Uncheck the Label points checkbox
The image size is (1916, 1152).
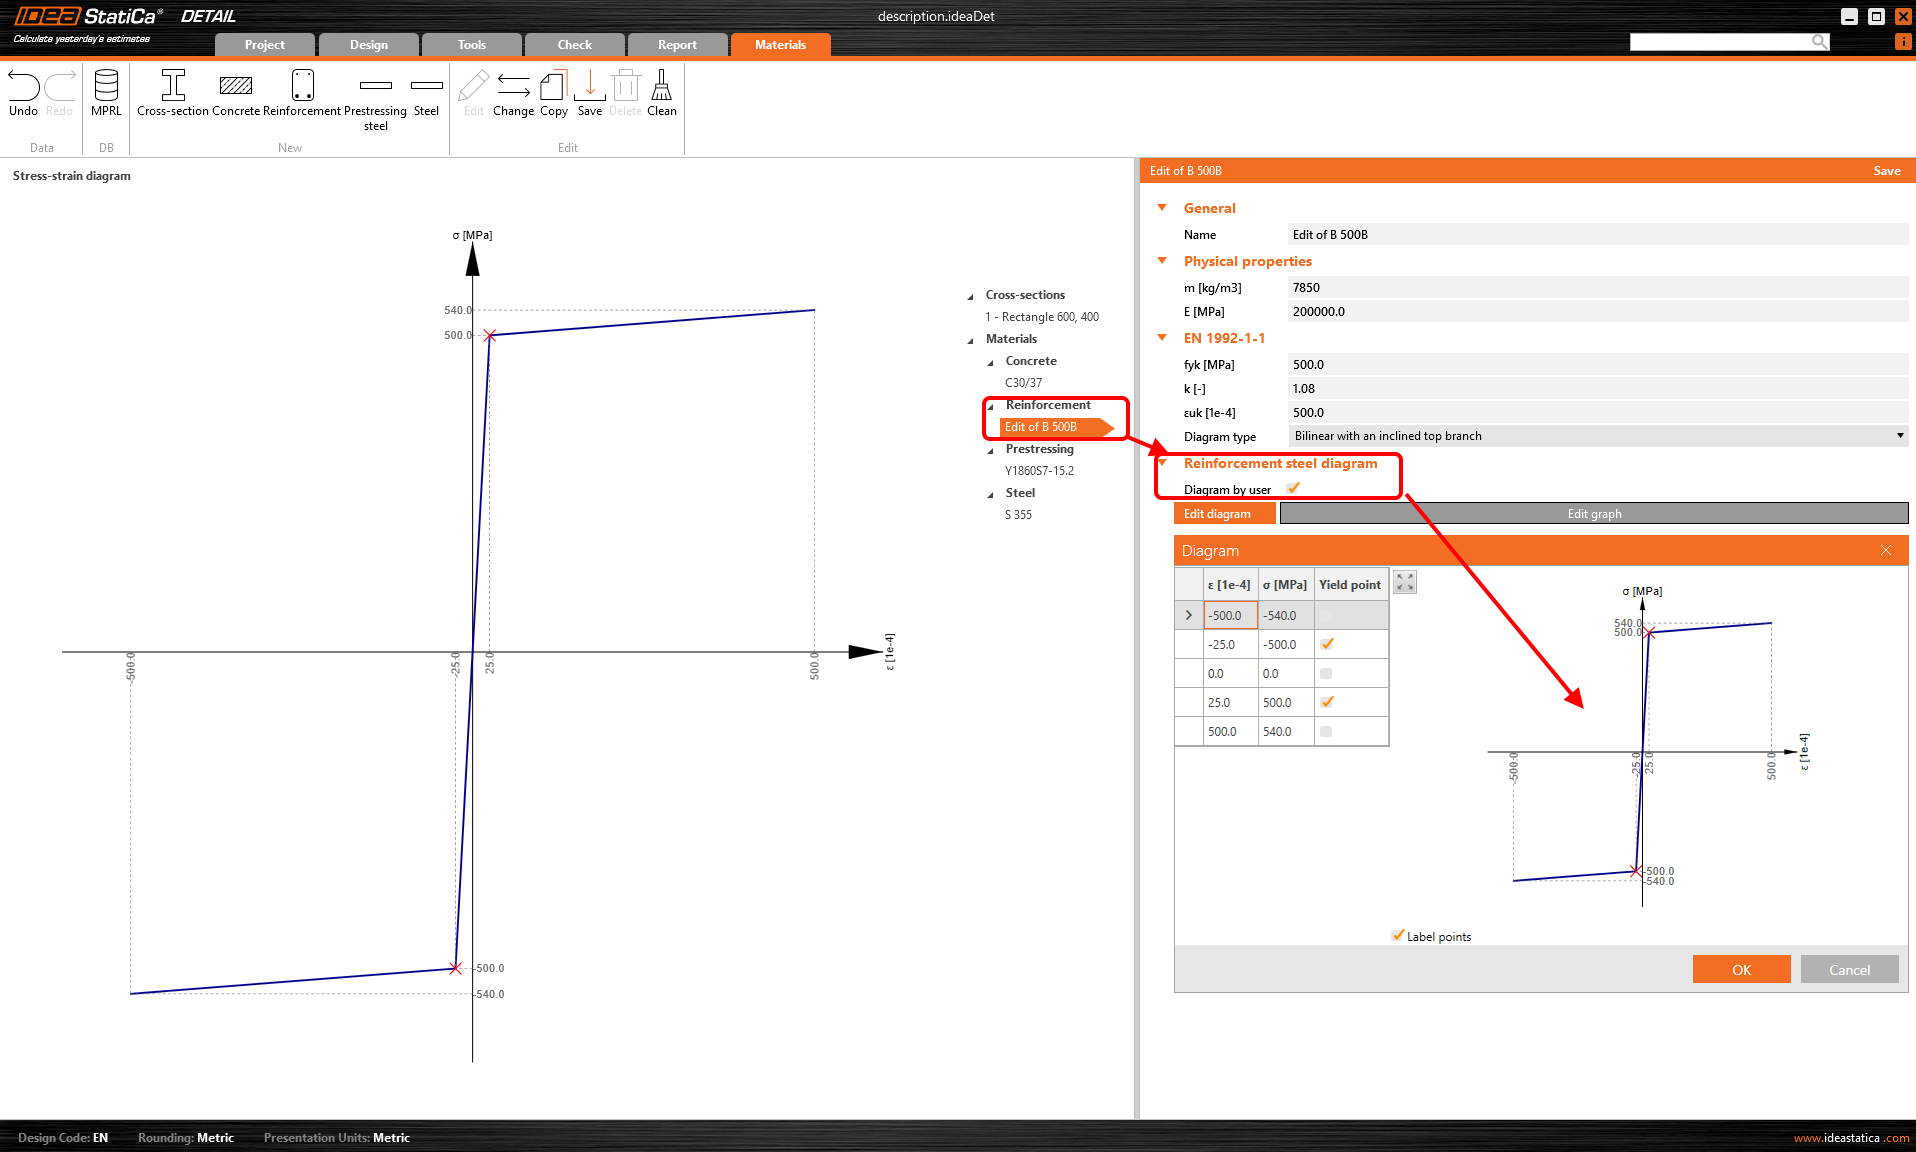pos(1397,936)
